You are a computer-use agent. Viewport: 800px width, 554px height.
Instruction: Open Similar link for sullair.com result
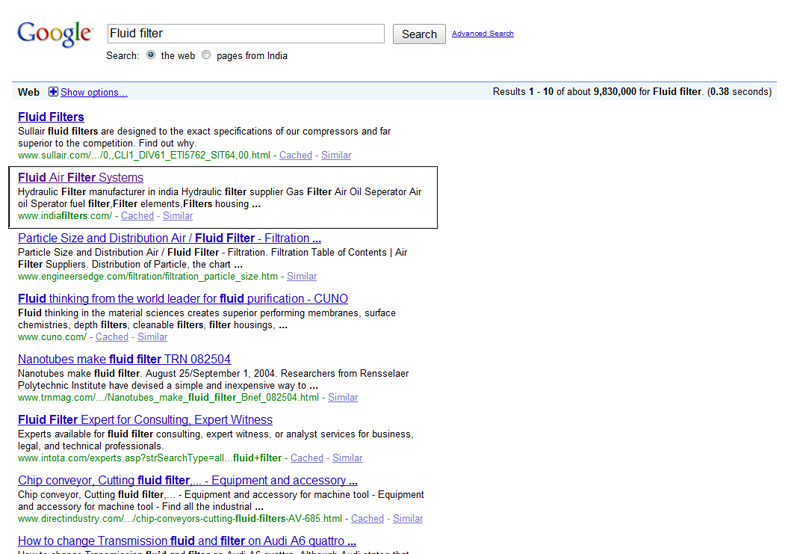[x=336, y=155]
